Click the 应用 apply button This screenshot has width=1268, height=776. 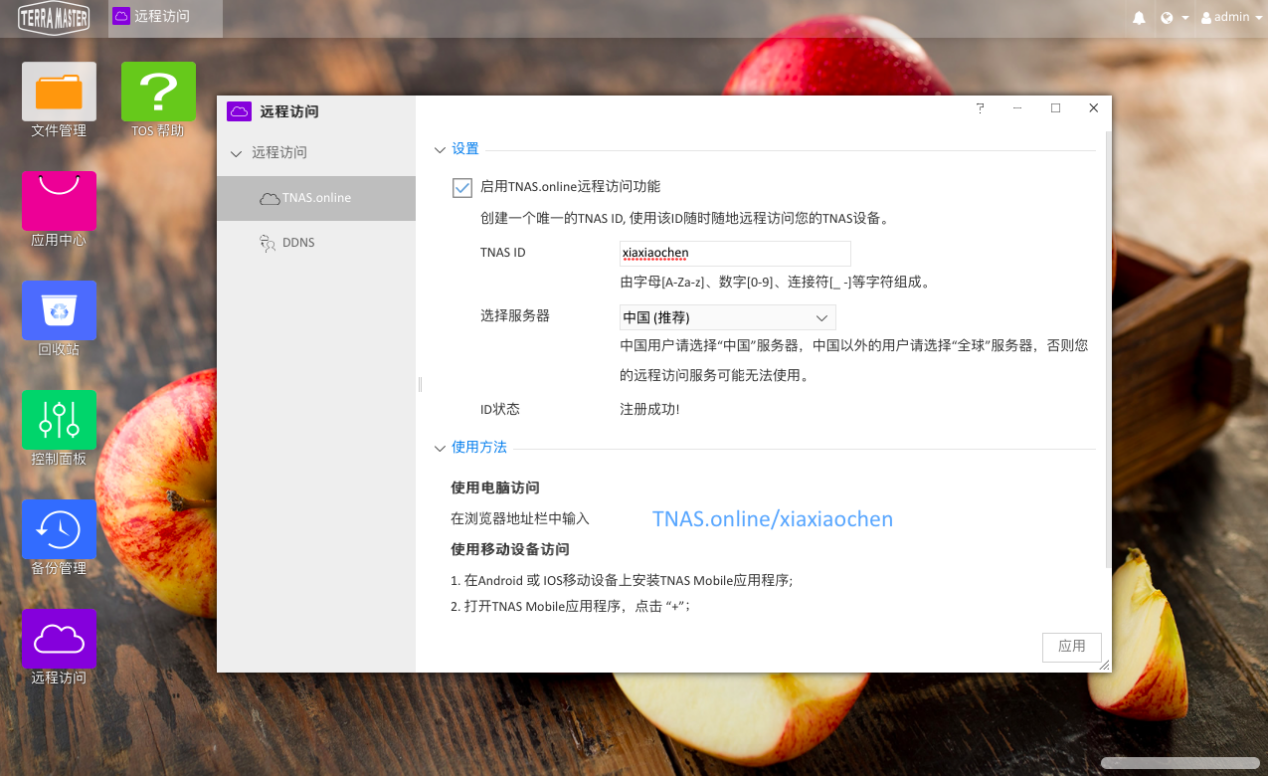pyautogui.click(x=1071, y=647)
